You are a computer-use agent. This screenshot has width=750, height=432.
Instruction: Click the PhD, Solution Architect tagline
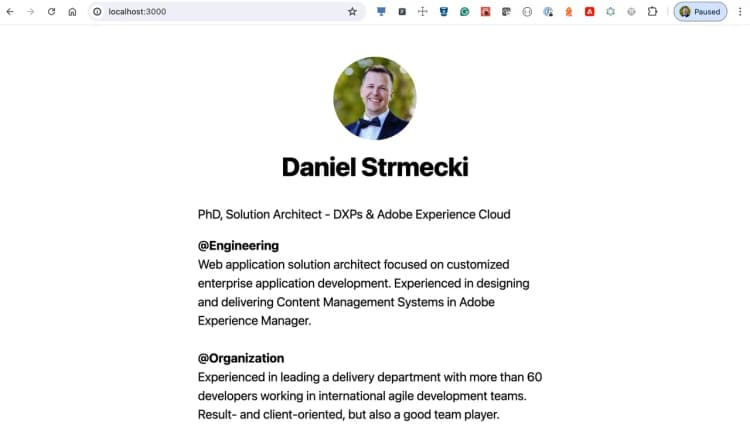tap(354, 214)
